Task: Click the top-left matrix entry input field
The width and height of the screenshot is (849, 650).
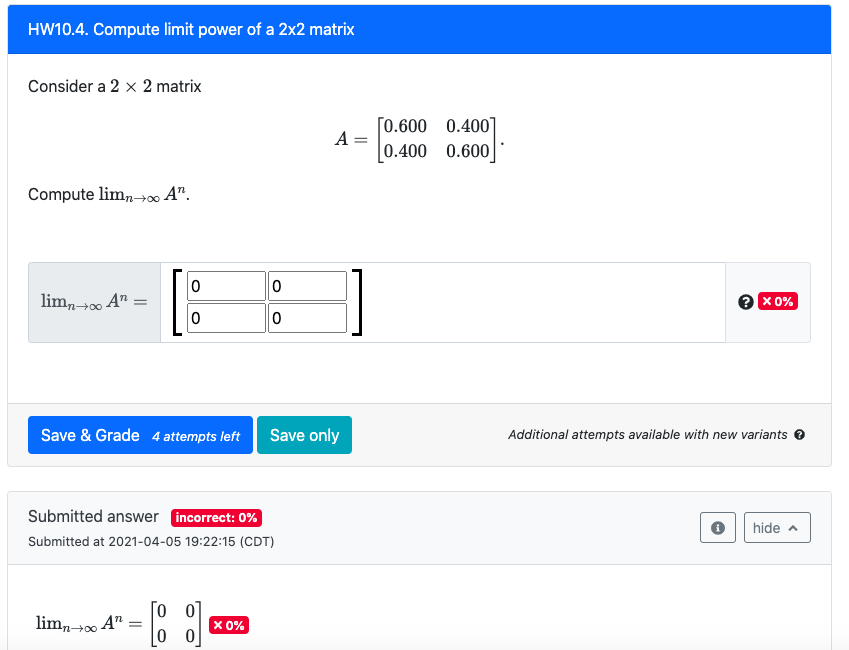Action: [x=227, y=285]
